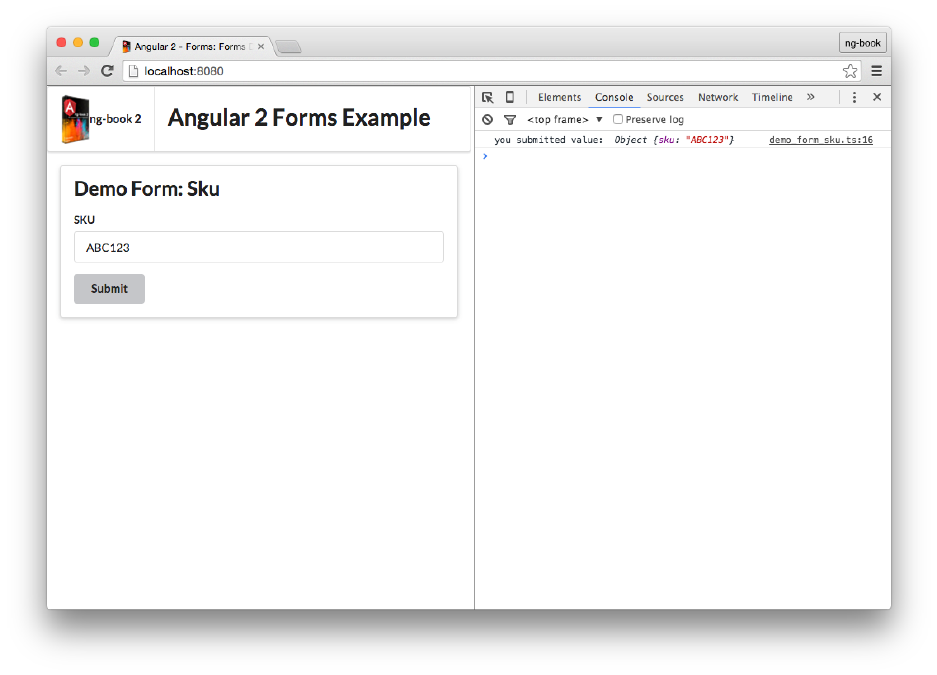
Task: Open console filter funnel icon
Action: click(x=510, y=120)
